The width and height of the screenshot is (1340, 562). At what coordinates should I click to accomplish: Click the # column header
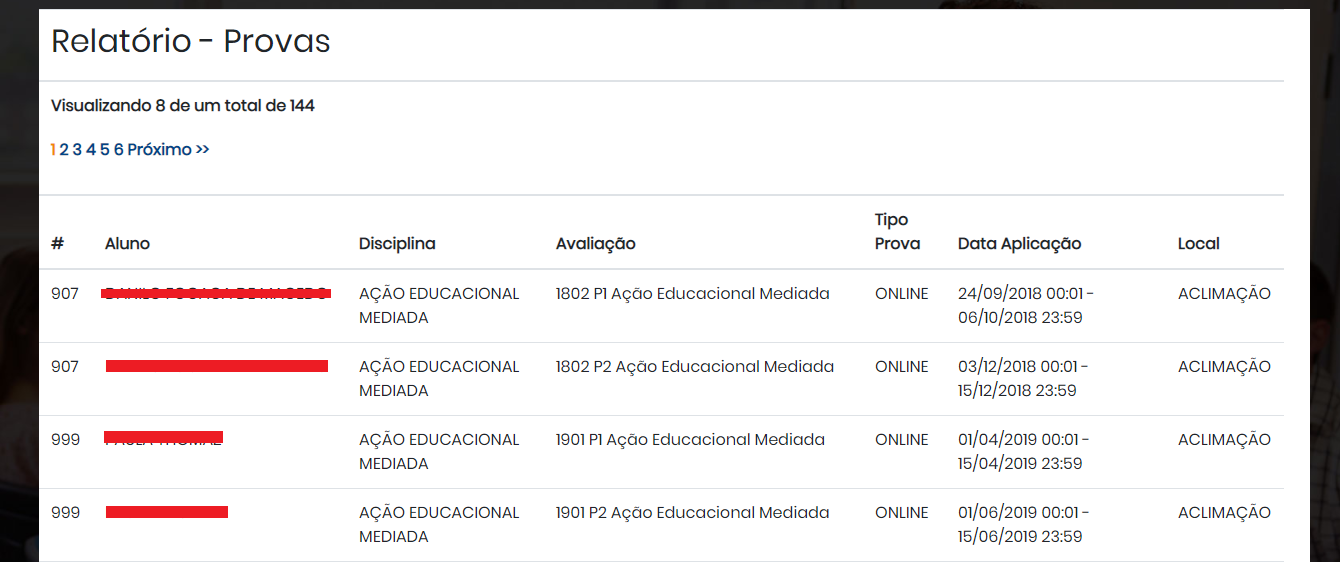pos(57,243)
